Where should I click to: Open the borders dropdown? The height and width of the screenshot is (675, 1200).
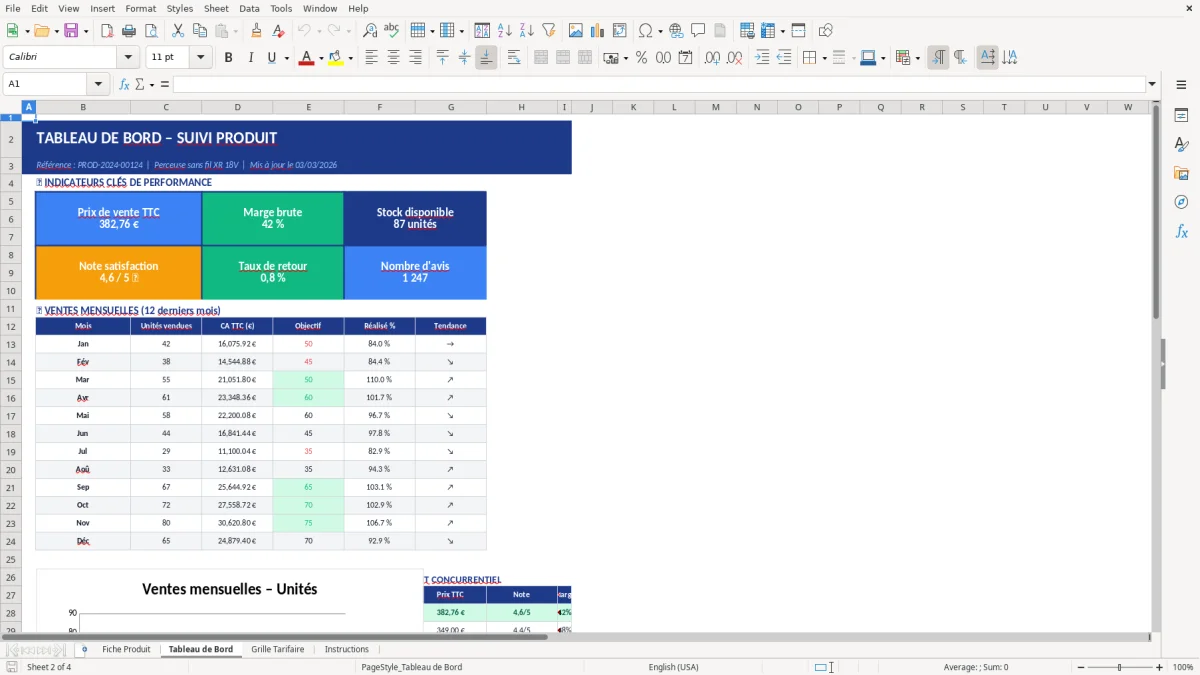pos(808,57)
